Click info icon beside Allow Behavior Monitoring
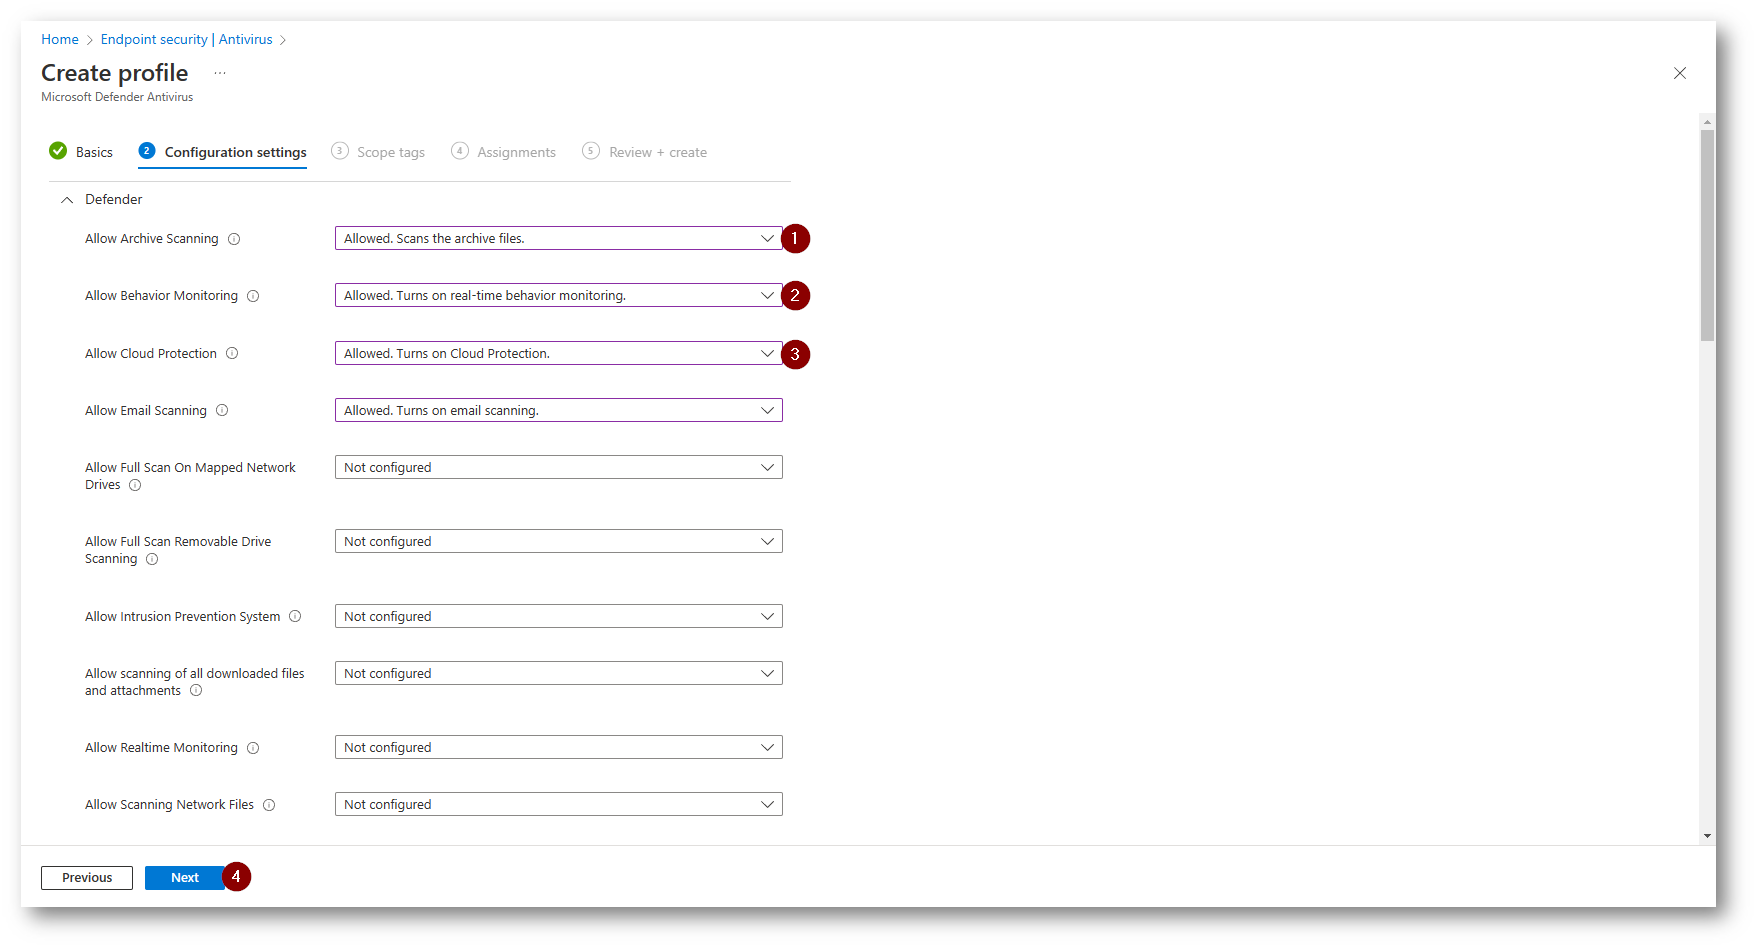The image size is (1758, 949). [x=253, y=296]
